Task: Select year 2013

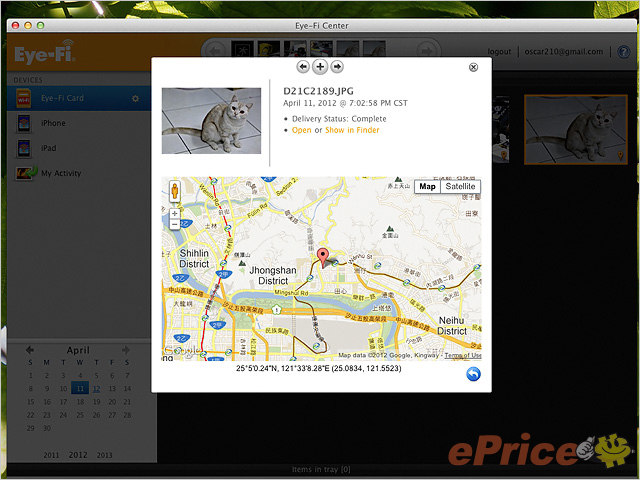Action: (x=104, y=455)
